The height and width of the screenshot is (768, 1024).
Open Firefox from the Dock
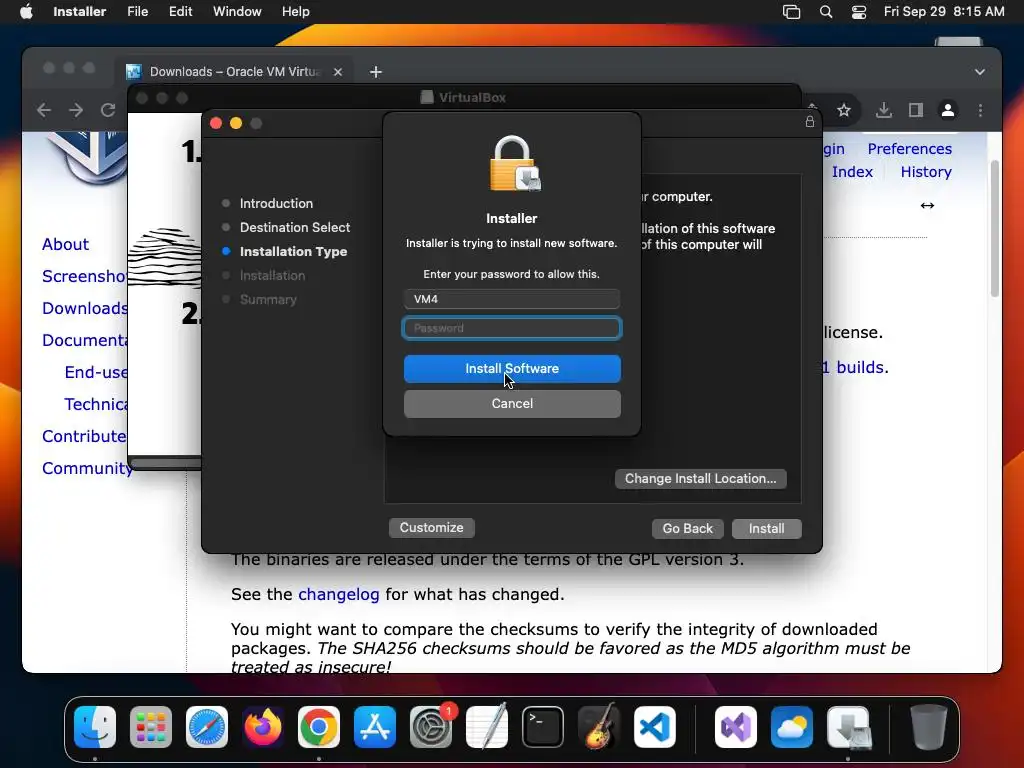(263, 727)
